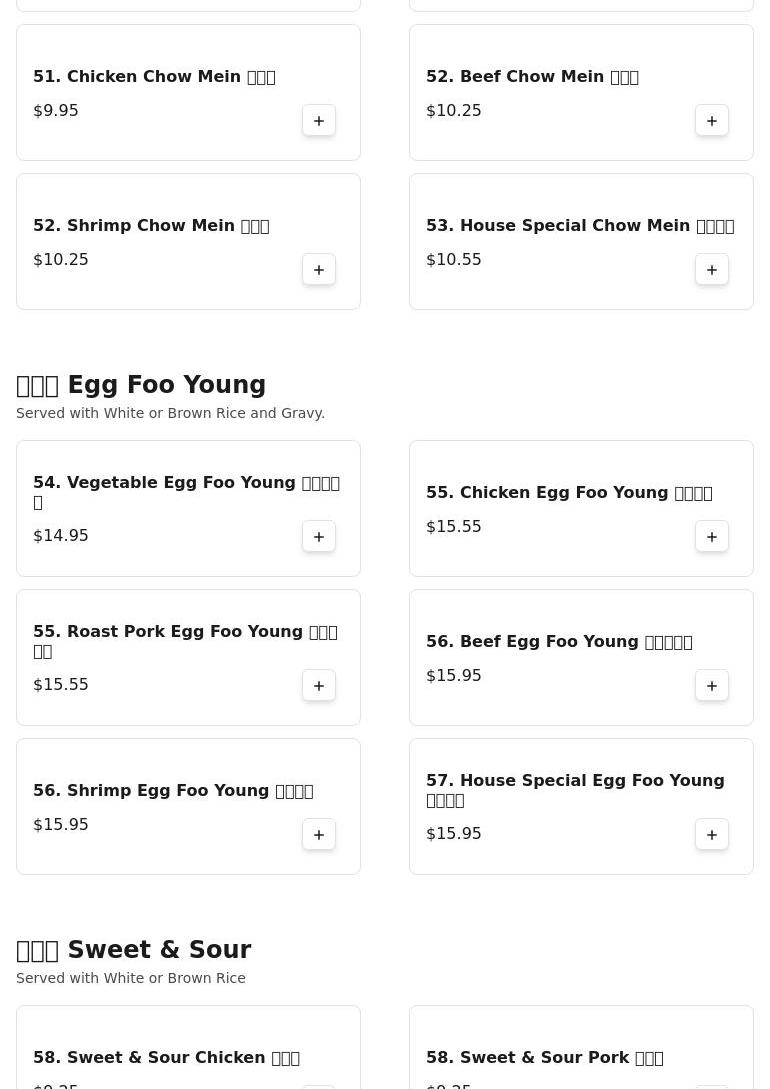Add Shrimp Chow Mein with plus icon

[x=319, y=269]
